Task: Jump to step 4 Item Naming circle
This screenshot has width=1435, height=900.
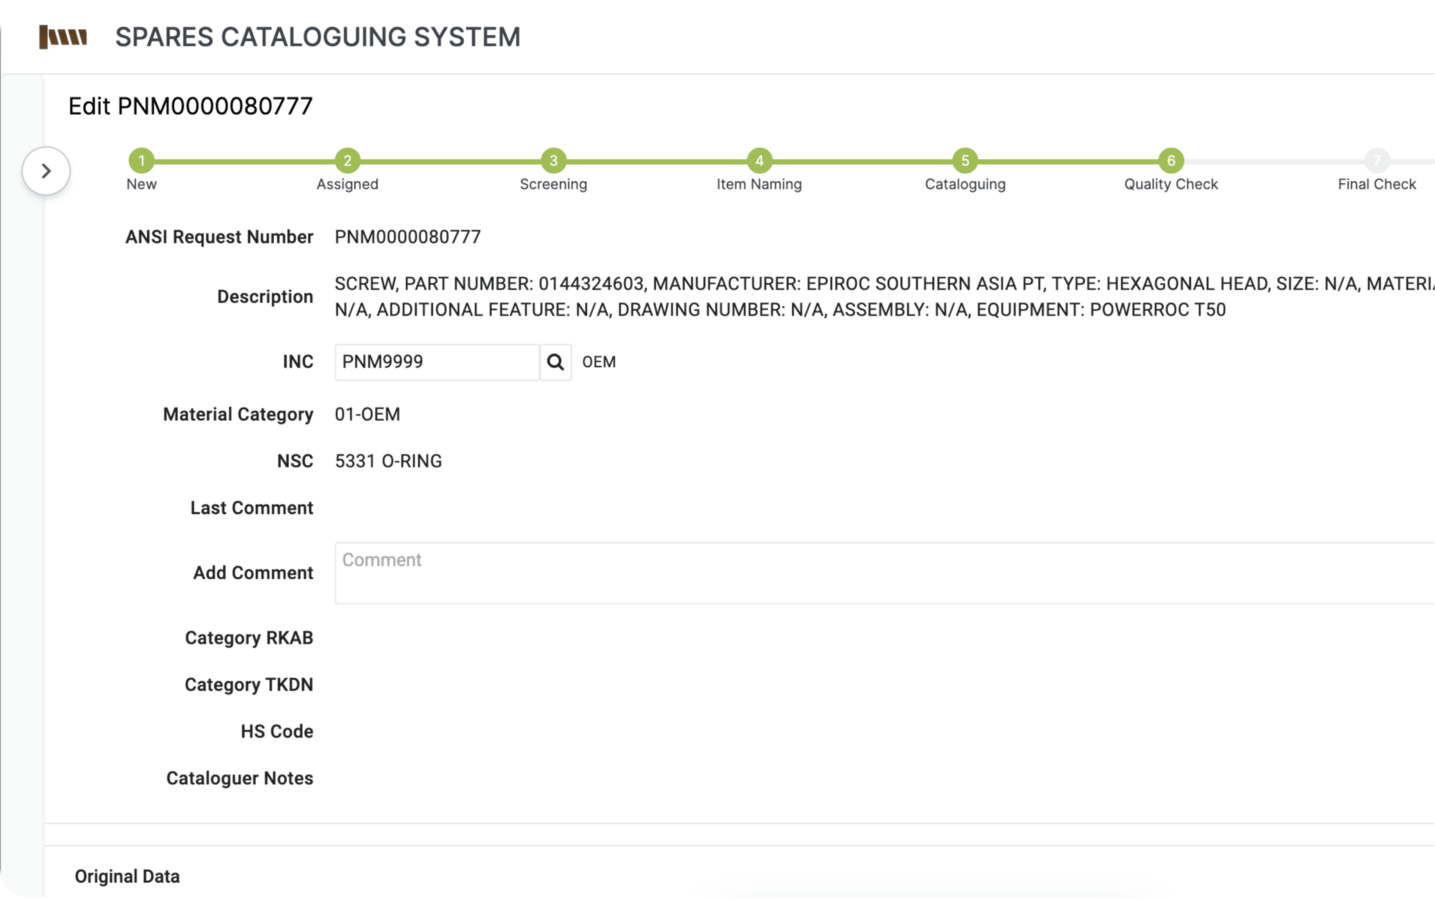Action: pyautogui.click(x=759, y=160)
